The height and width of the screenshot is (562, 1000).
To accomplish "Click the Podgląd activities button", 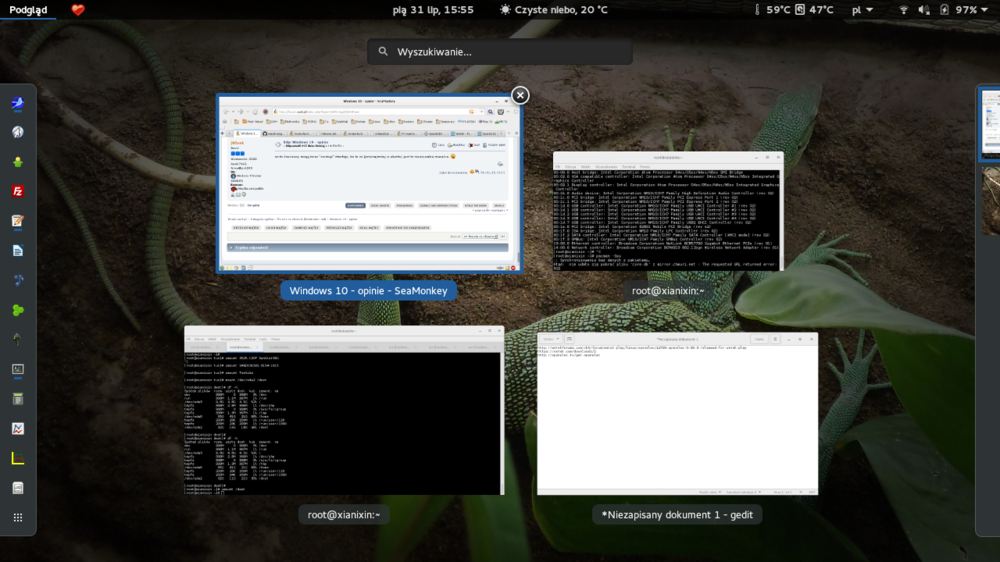I will [28, 10].
